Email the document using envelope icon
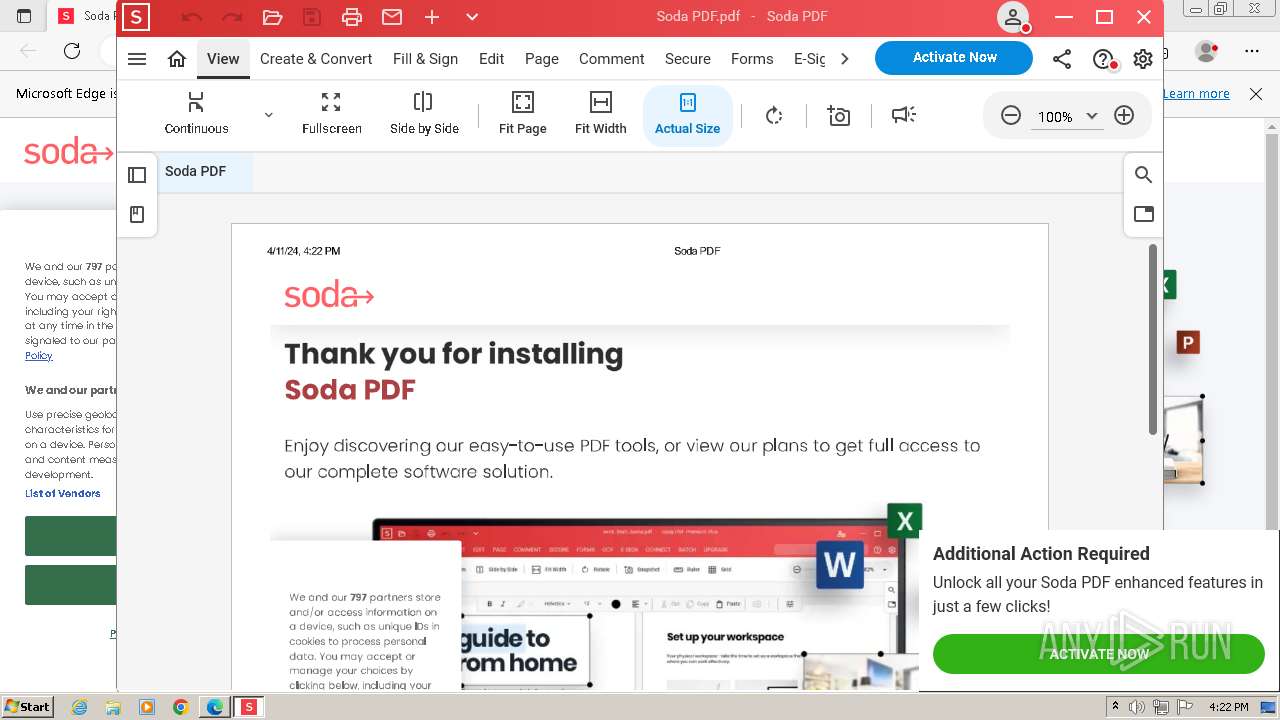Screen dimensions: 1280x720 tap(392, 17)
